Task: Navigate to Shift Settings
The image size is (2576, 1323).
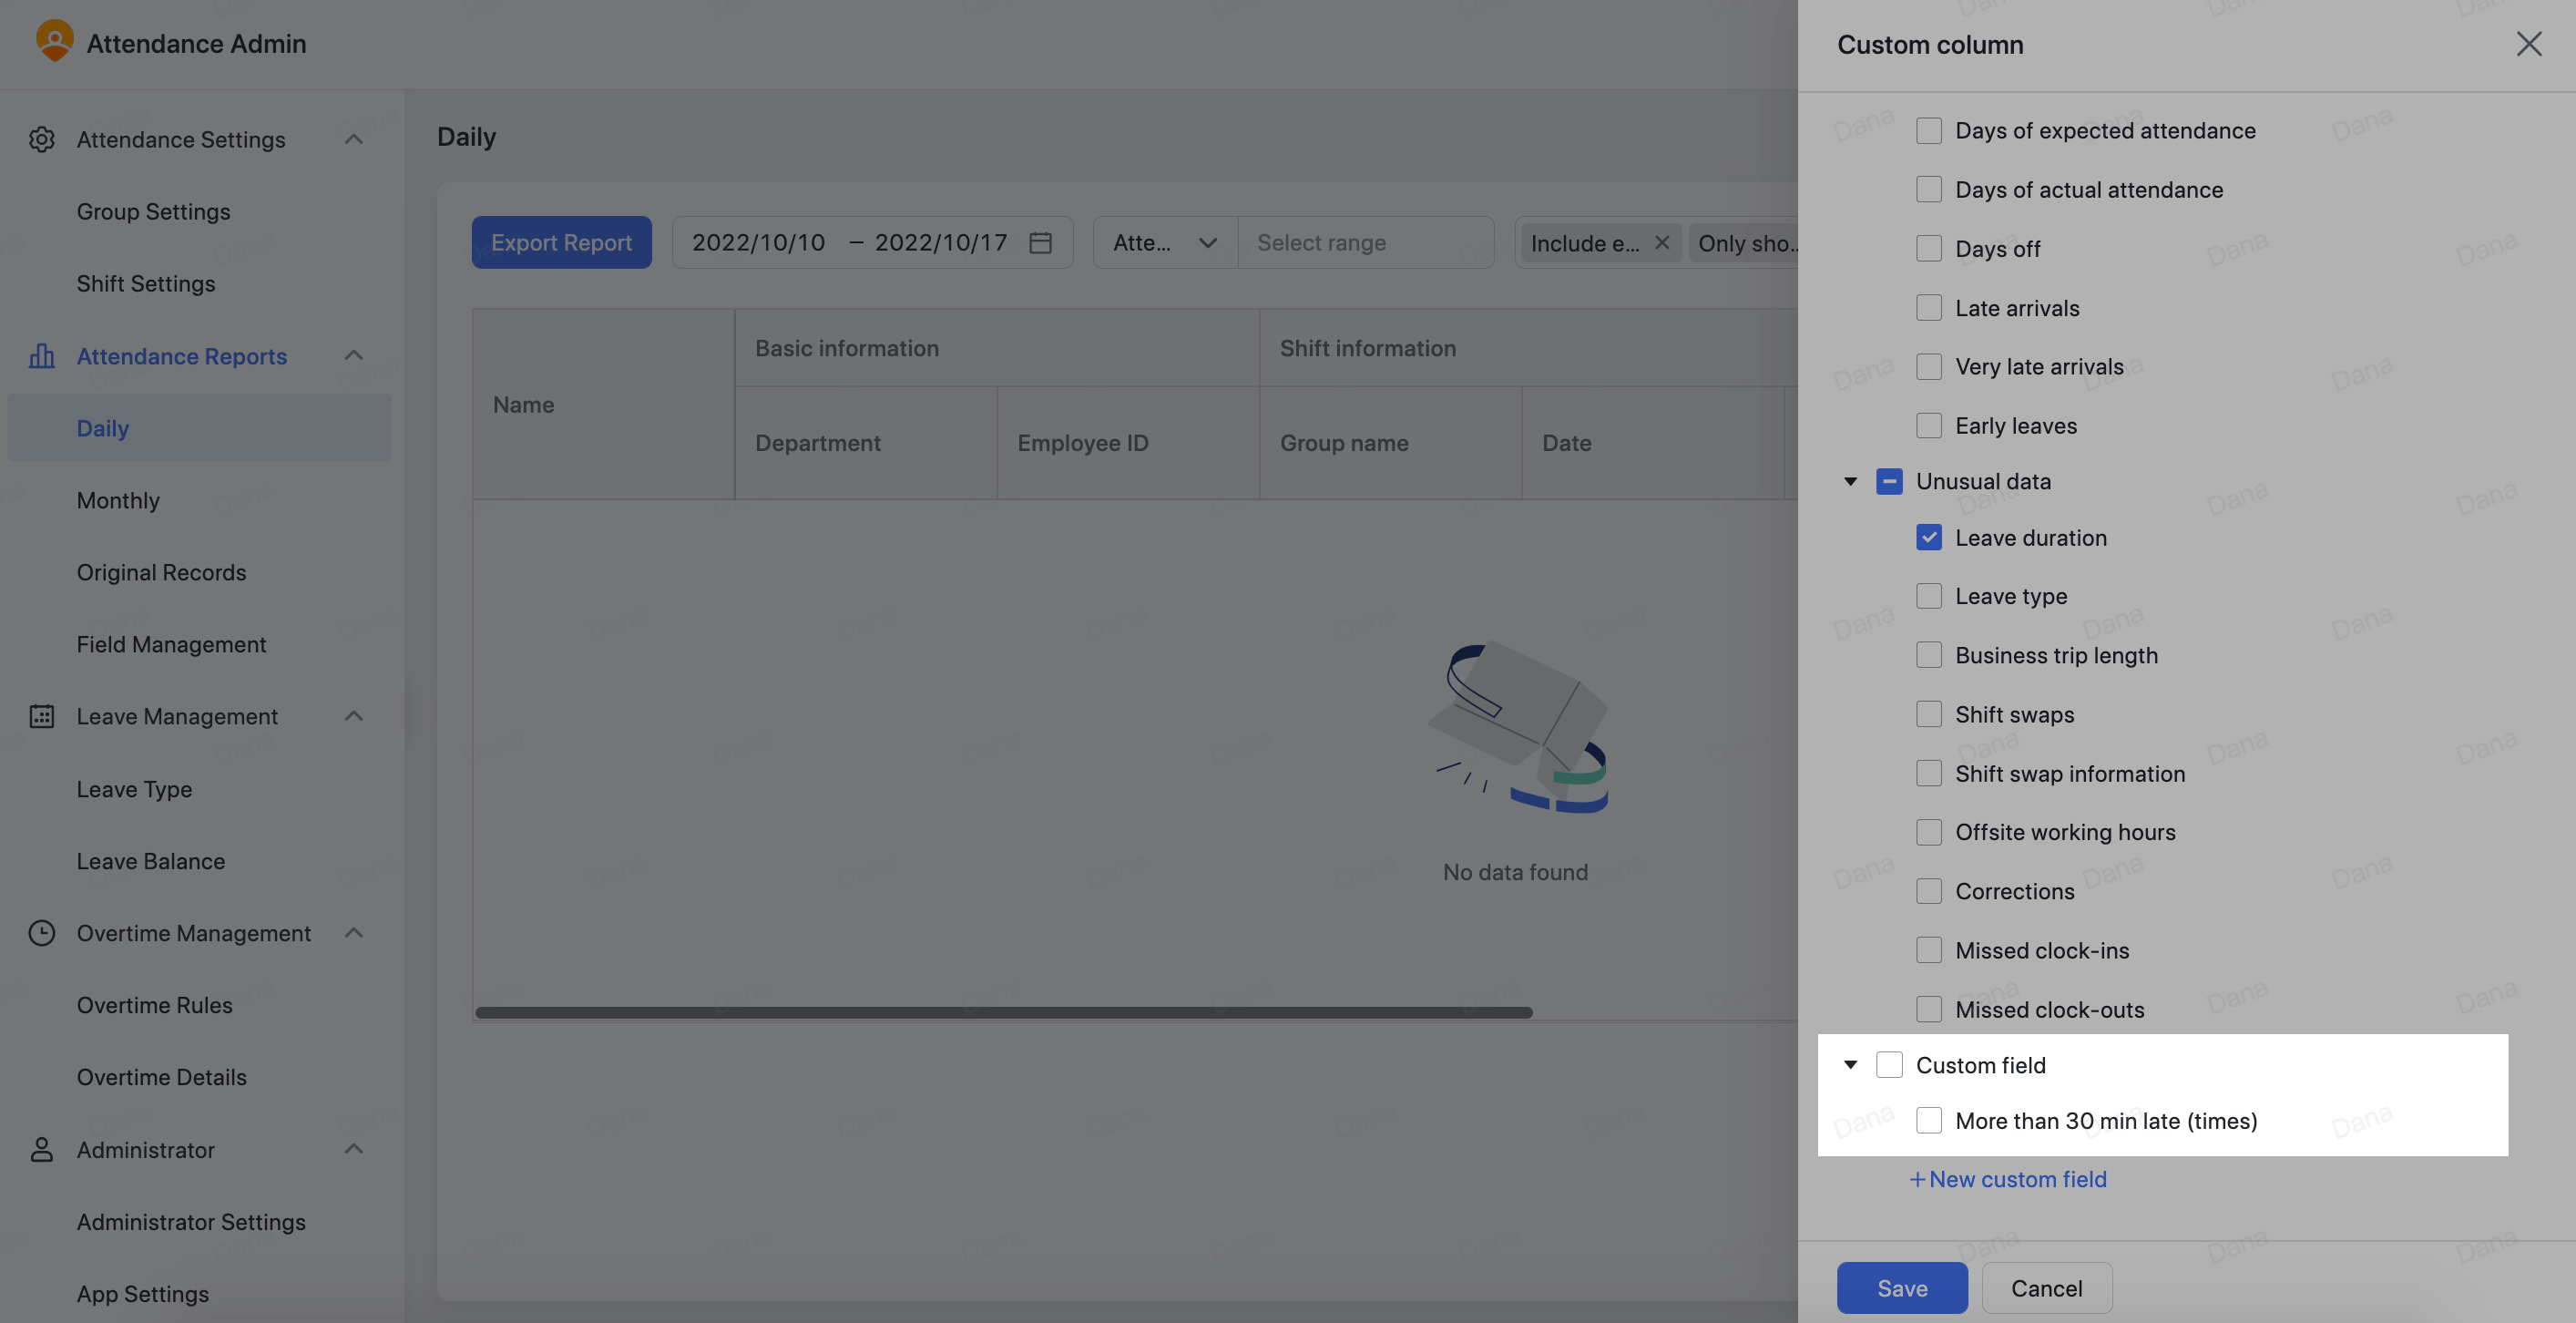Action: [146, 283]
